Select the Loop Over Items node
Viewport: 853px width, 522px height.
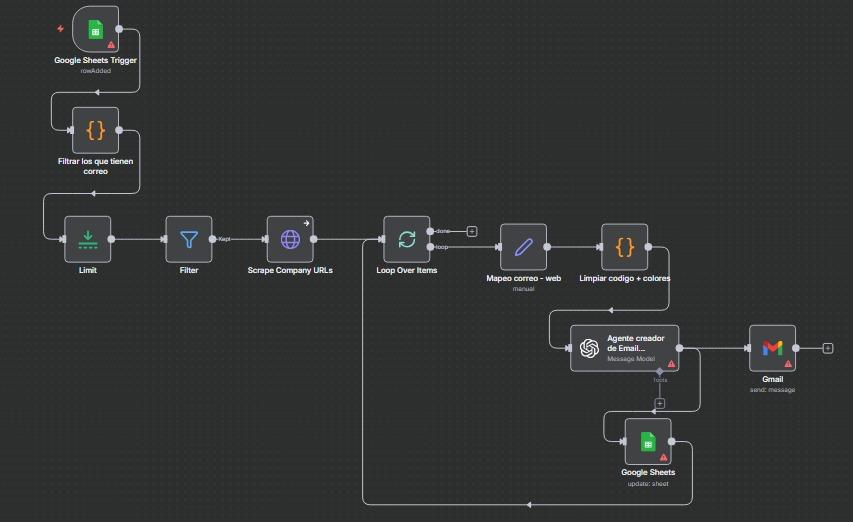[406, 239]
